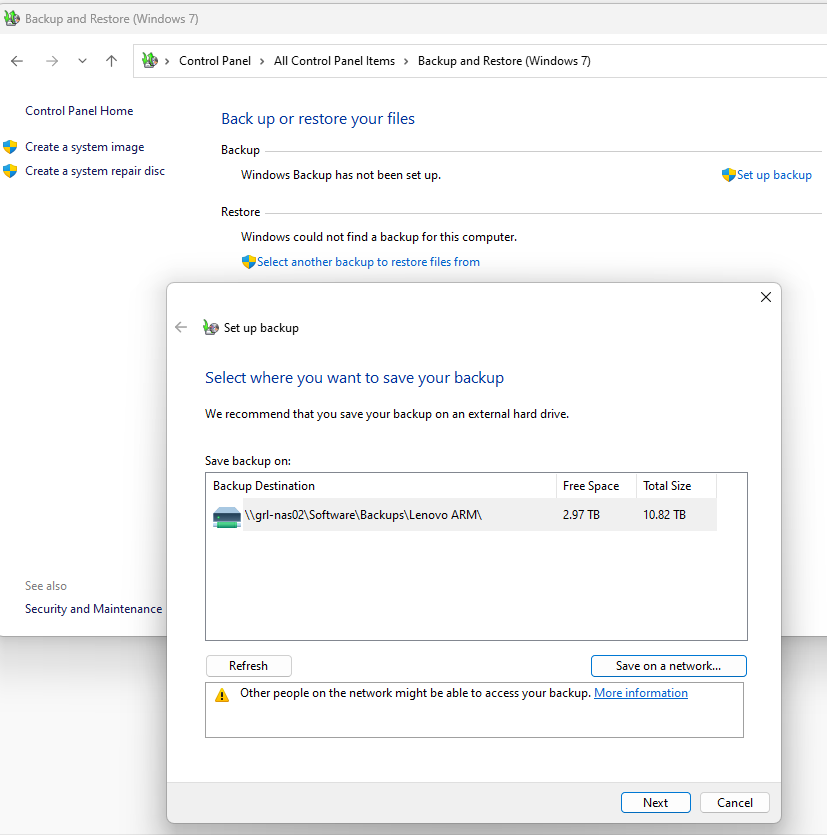The height and width of the screenshot is (835, 827).
Task: Open the Control Panel breadcrumb
Action: coord(215,61)
